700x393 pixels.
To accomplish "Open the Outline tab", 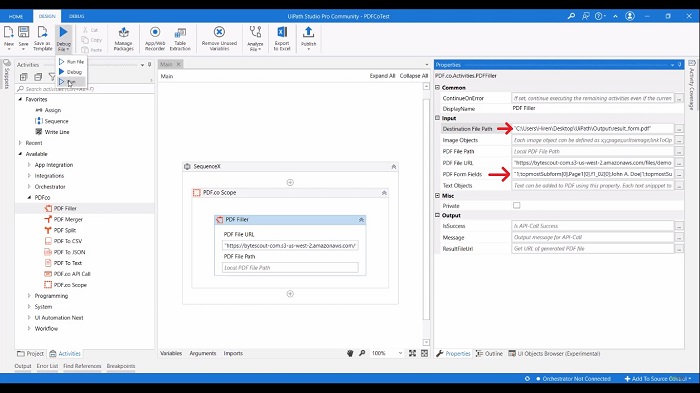I will pyautogui.click(x=489, y=353).
